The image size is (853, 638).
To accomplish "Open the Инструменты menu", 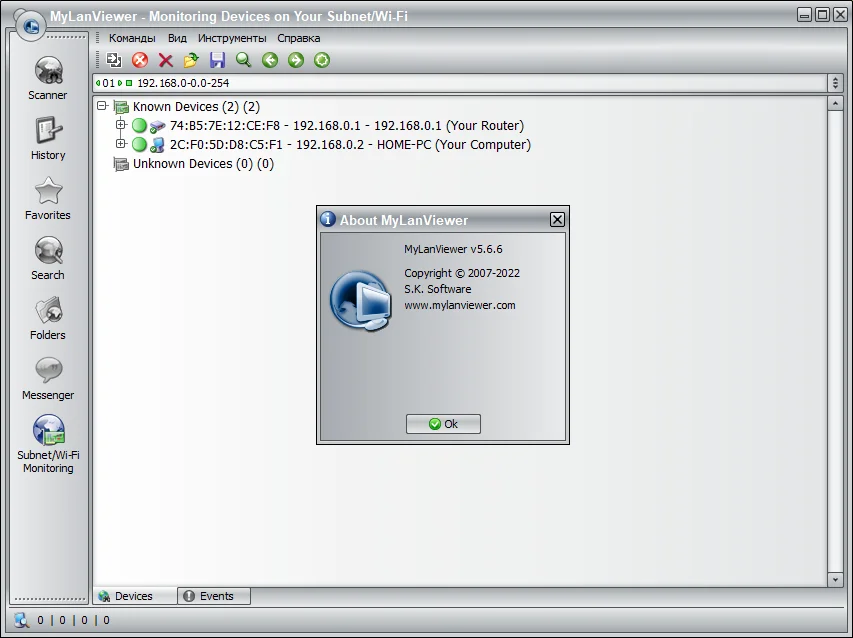I will pyautogui.click(x=232, y=38).
